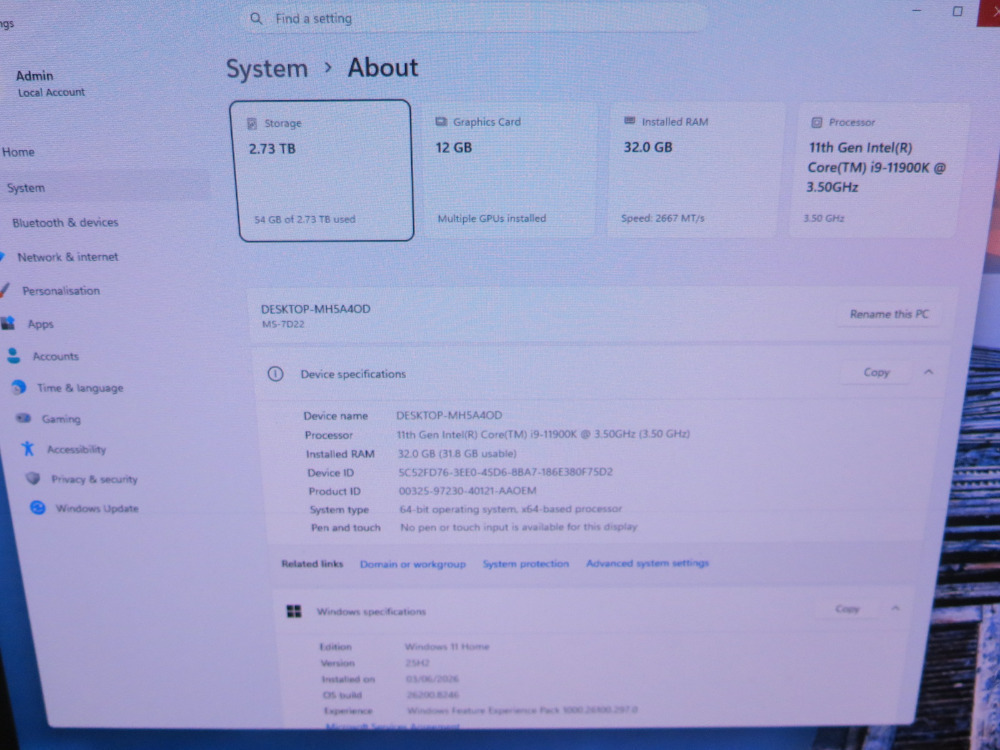Click the Device ID value 5C52FD76-3EE0
Viewport: 1000px width, 750px height.
click(505, 472)
